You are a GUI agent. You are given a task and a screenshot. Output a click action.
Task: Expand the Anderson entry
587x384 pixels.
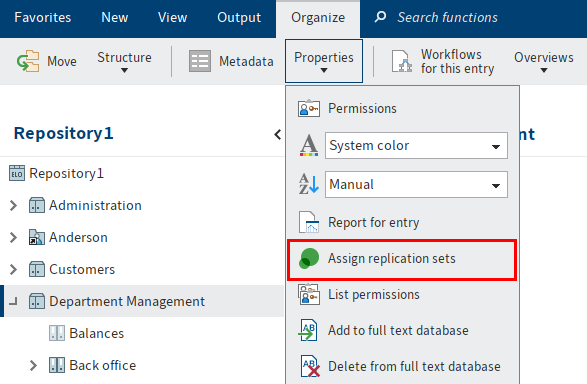coord(13,237)
